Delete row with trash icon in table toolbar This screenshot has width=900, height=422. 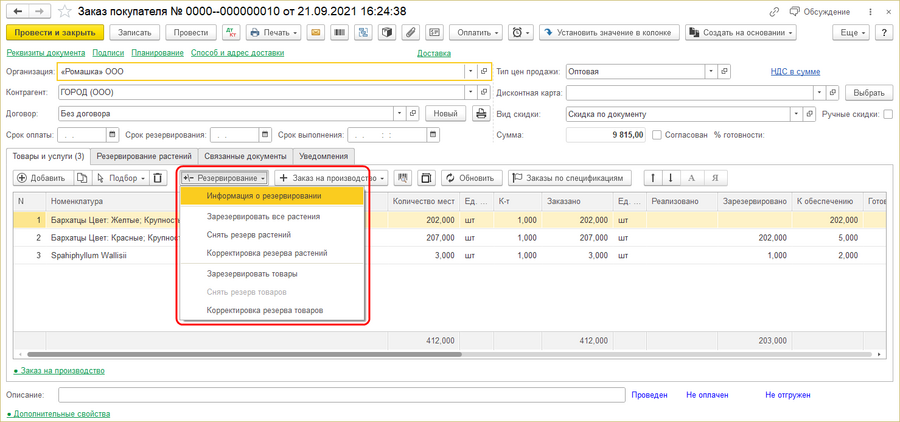point(157,178)
